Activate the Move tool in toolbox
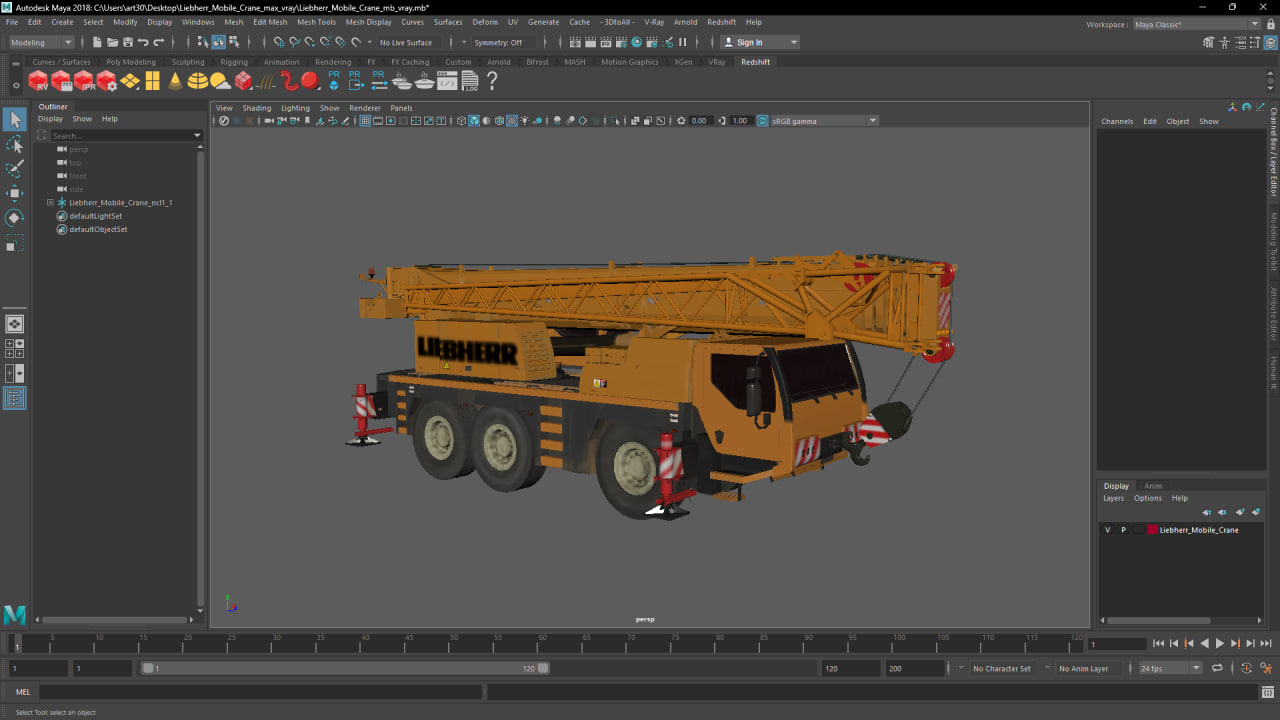 pos(14,193)
